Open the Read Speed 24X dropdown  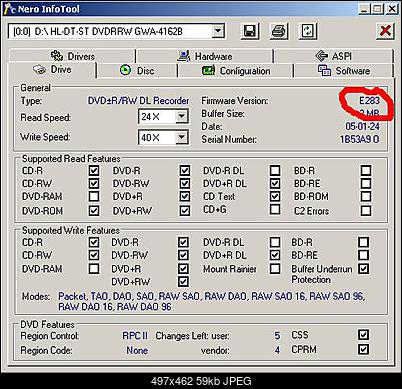(x=181, y=116)
